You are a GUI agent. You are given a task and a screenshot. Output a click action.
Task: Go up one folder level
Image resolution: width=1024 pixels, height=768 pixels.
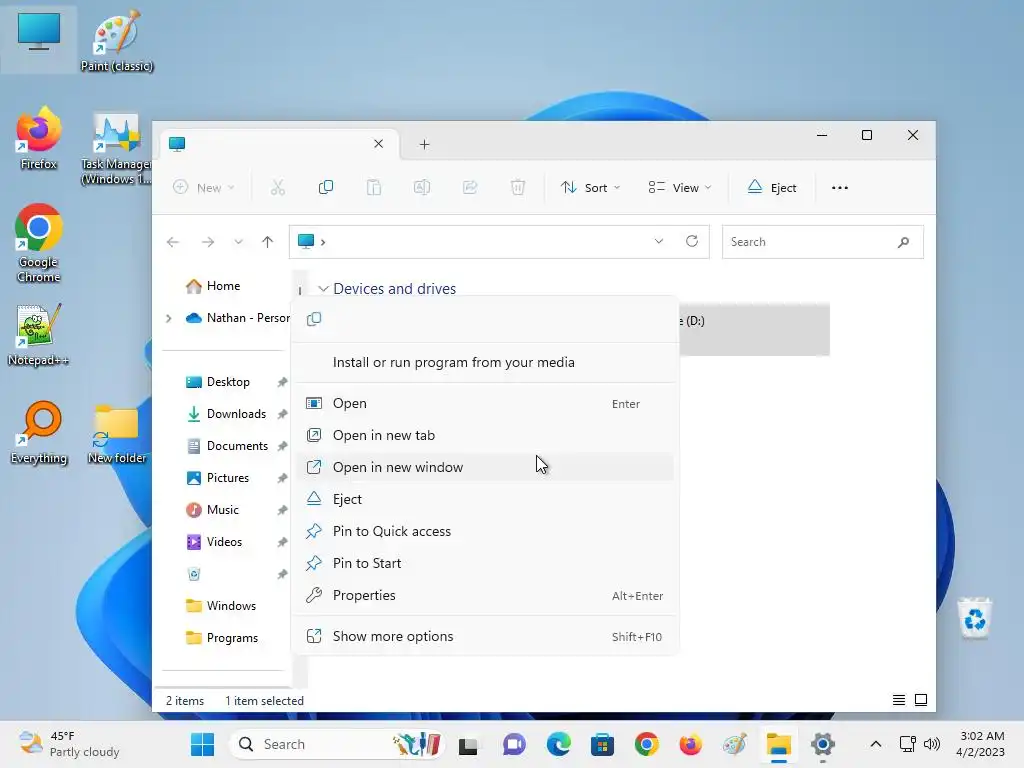tap(267, 242)
